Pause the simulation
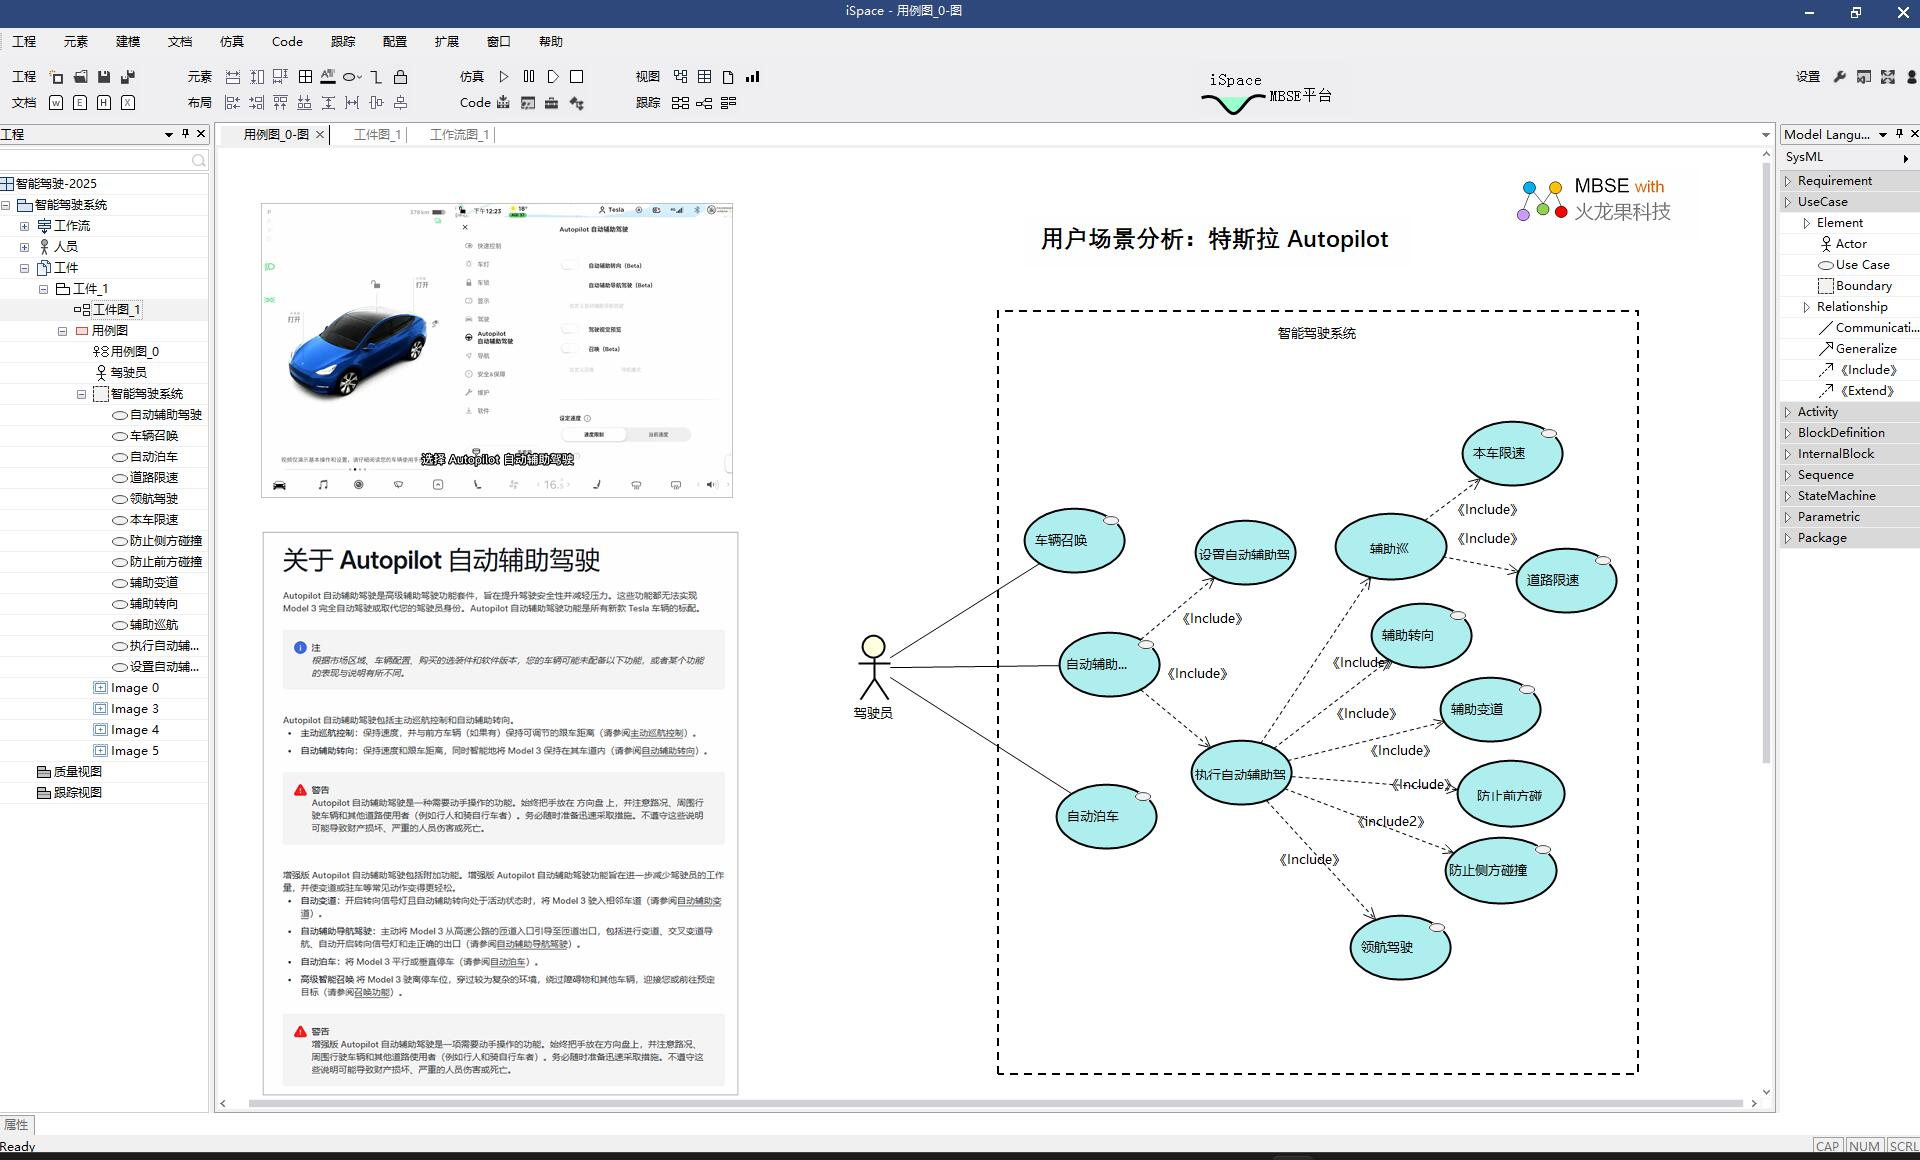 tap(529, 77)
